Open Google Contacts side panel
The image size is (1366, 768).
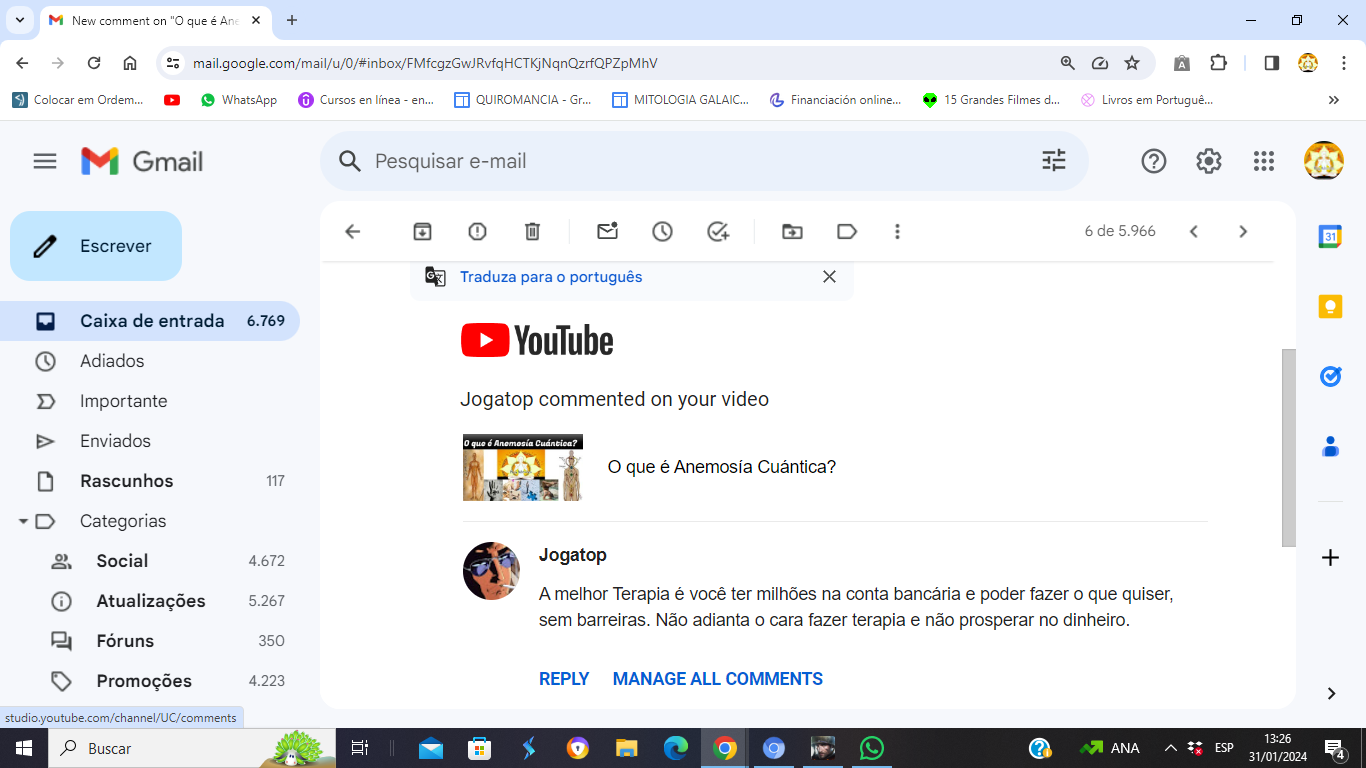point(1330,446)
